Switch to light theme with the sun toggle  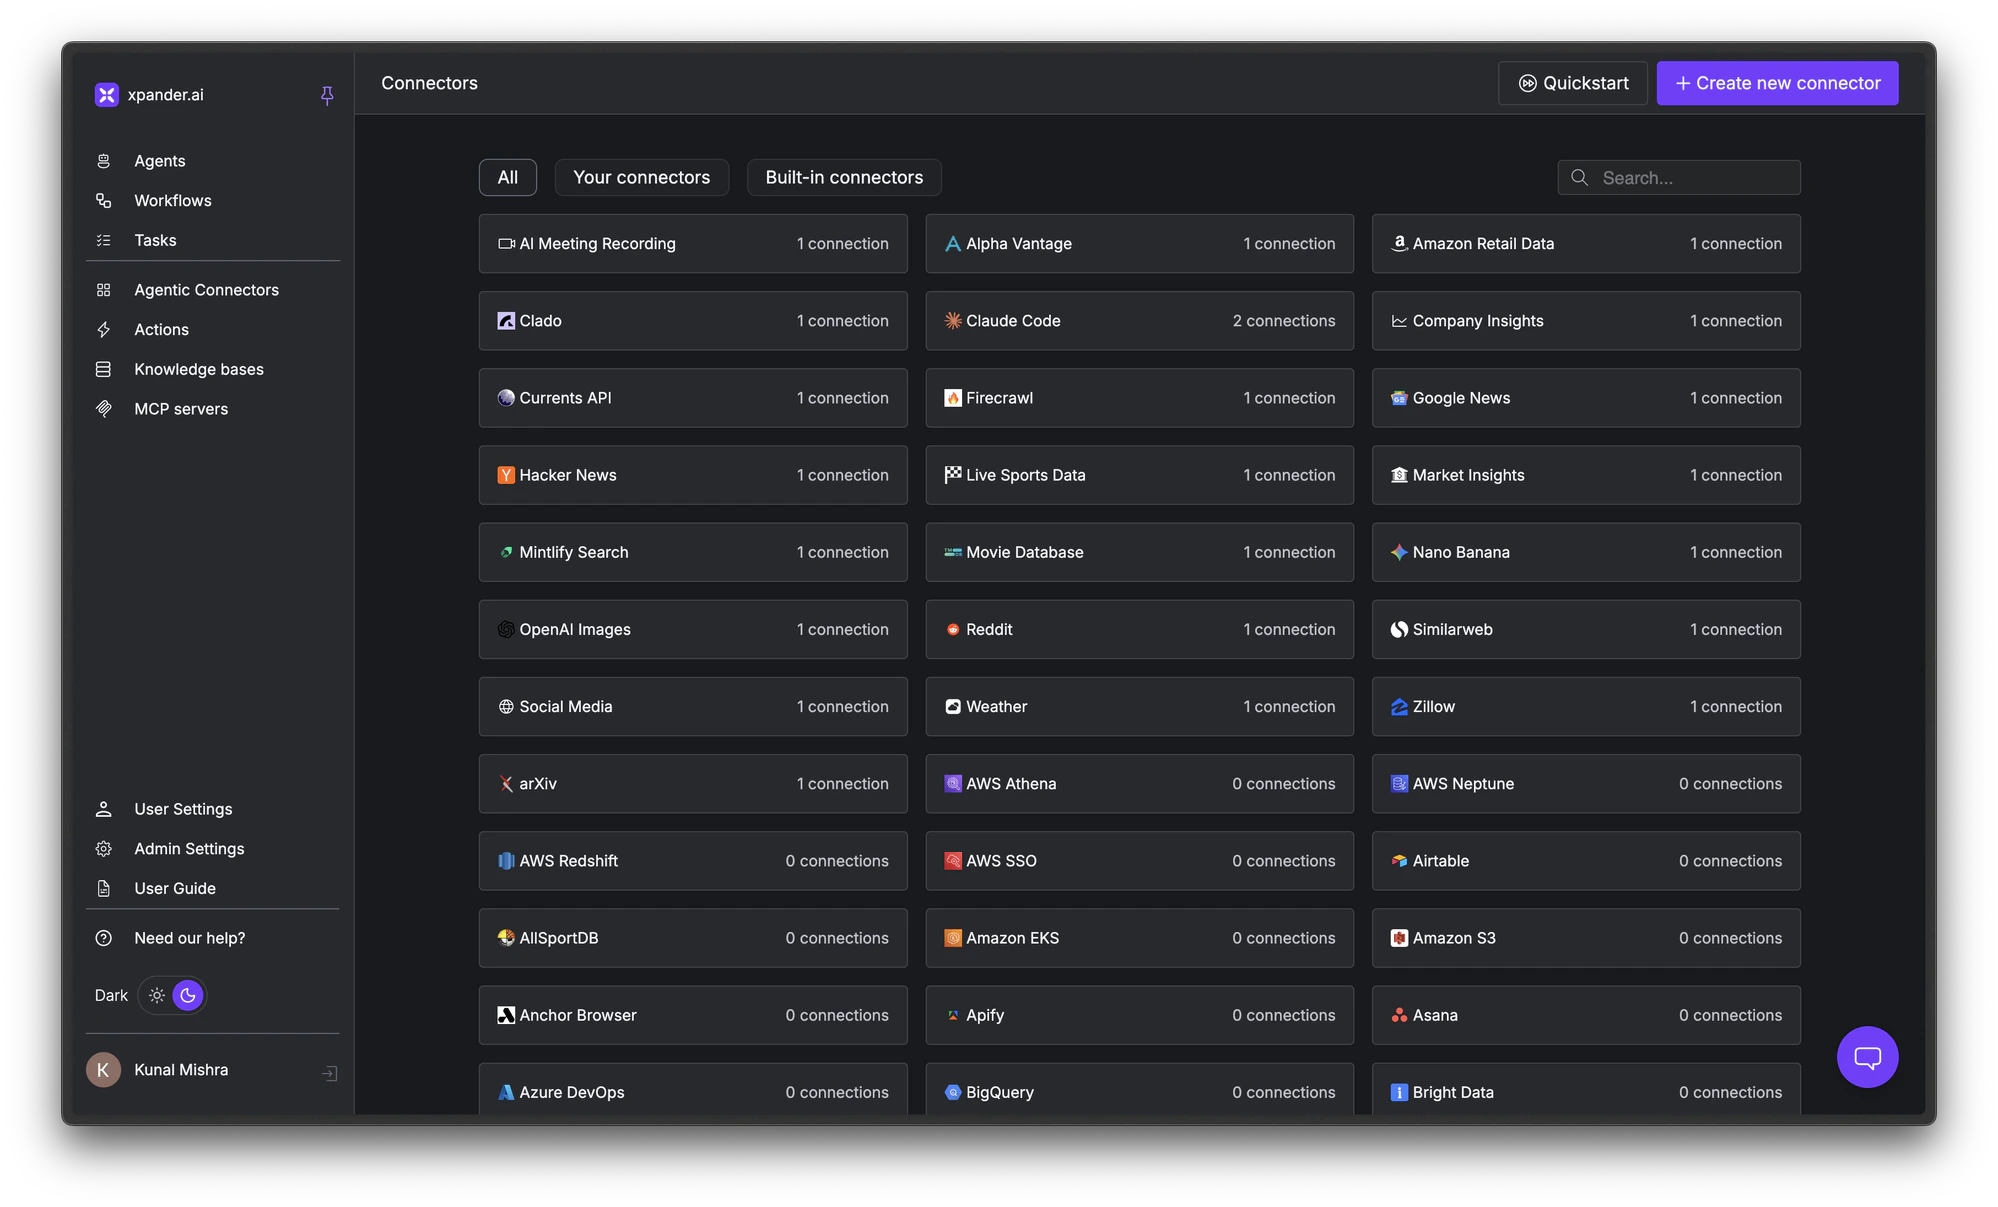point(156,995)
